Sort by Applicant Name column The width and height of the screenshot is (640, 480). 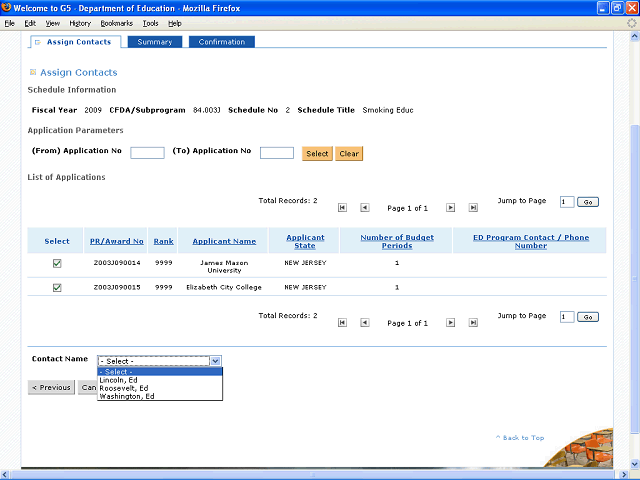pyautogui.click(x=224, y=241)
